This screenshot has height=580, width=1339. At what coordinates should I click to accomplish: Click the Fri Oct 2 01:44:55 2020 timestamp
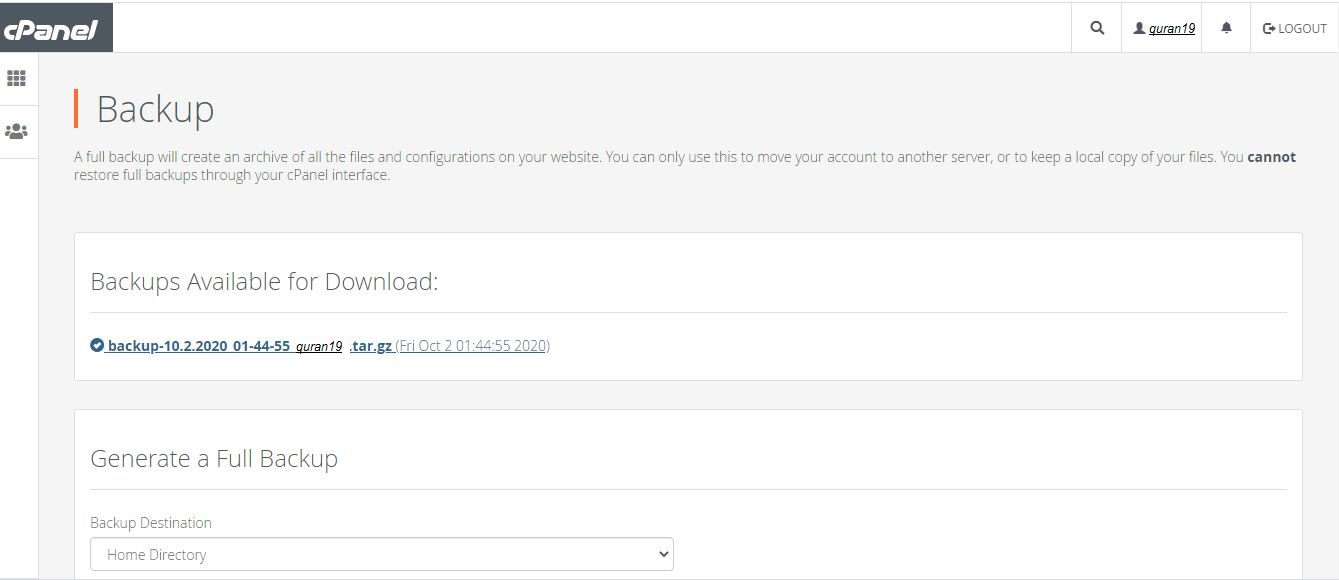(473, 346)
